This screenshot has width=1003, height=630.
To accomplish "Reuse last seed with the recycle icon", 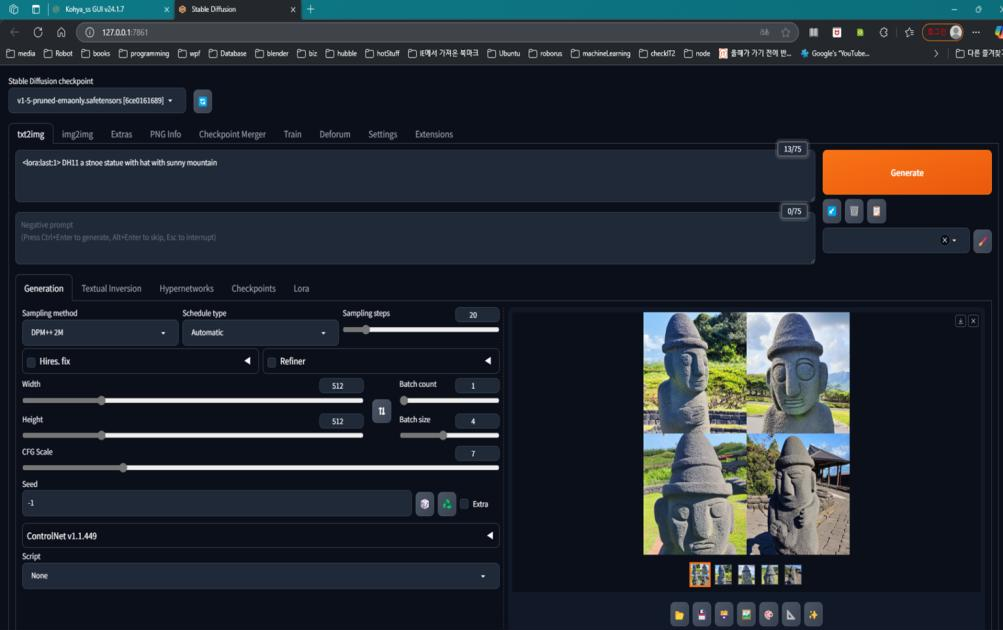I will 447,504.
